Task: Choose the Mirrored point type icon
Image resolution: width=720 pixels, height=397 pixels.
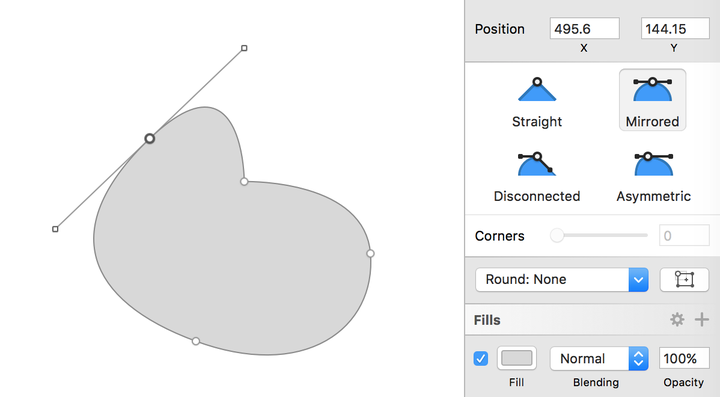Action: point(652,90)
